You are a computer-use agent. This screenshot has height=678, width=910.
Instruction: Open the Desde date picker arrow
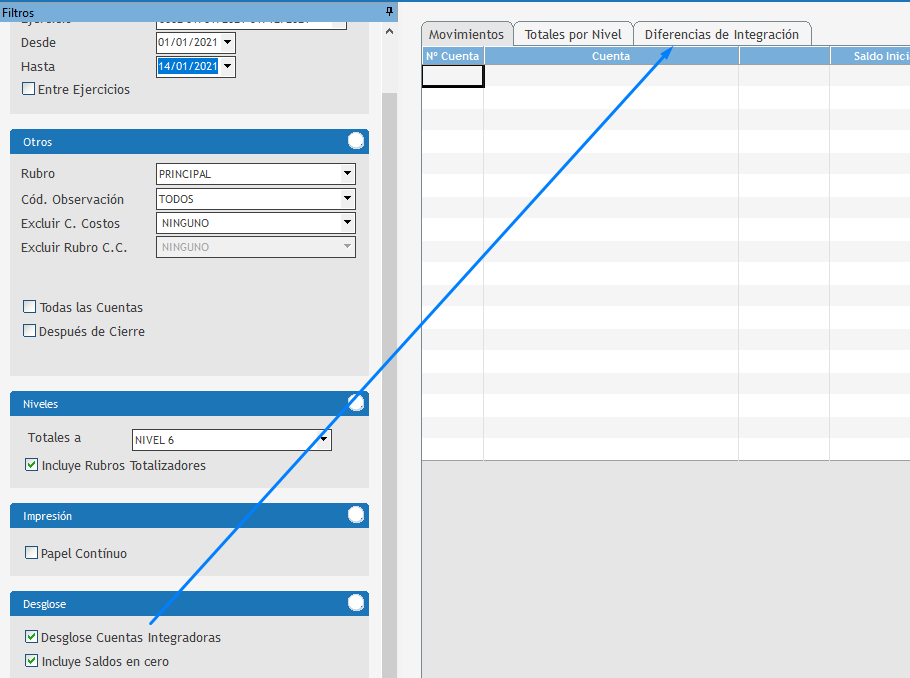click(x=228, y=42)
